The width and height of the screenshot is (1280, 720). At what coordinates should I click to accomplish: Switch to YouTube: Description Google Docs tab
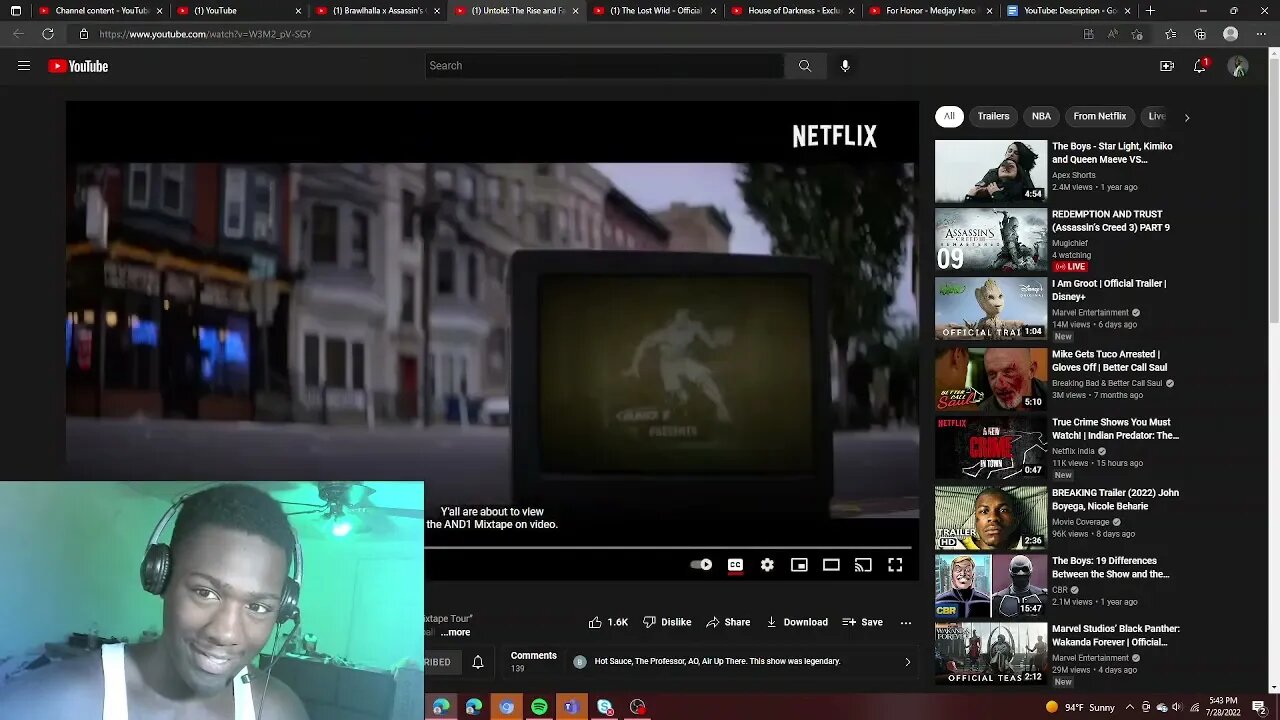tap(1071, 11)
